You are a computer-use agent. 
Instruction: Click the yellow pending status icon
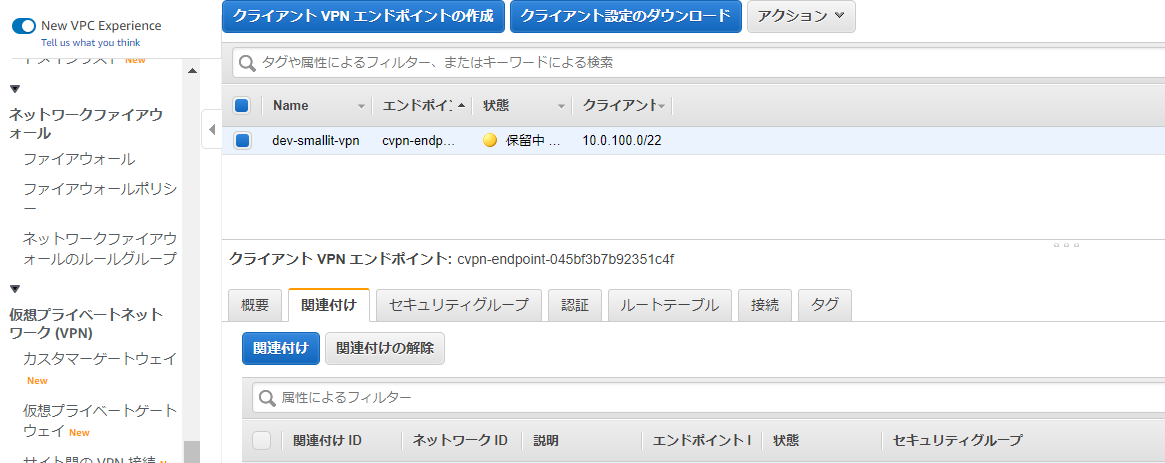(490, 141)
